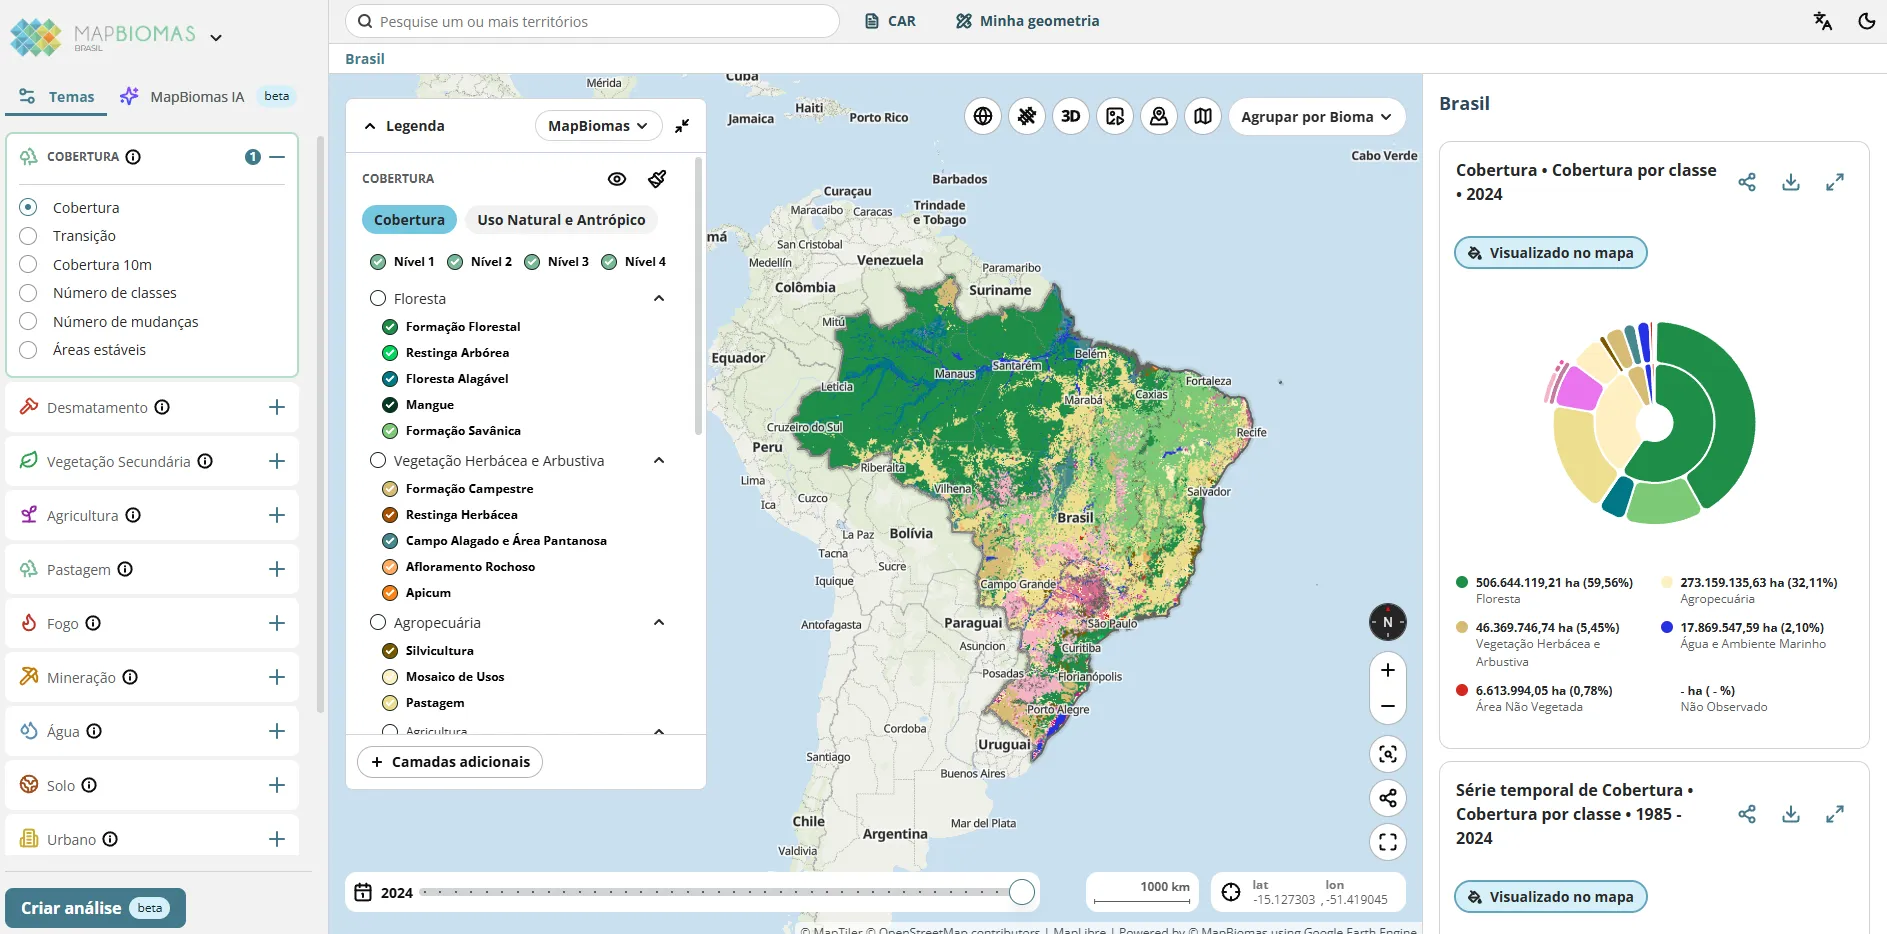Open the map layers icon beside Agrupar por Bioma
The image size is (1887, 934).
click(1203, 116)
